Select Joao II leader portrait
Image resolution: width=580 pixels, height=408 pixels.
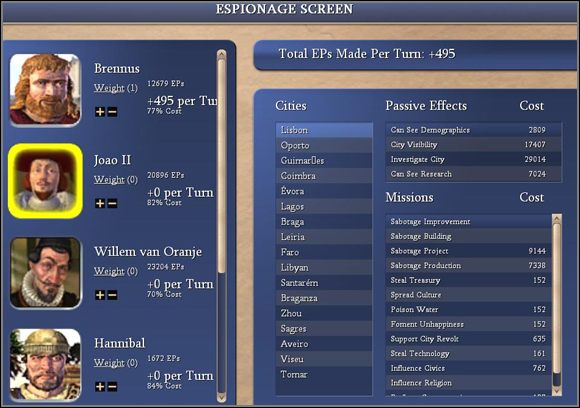pyautogui.click(x=45, y=181)
